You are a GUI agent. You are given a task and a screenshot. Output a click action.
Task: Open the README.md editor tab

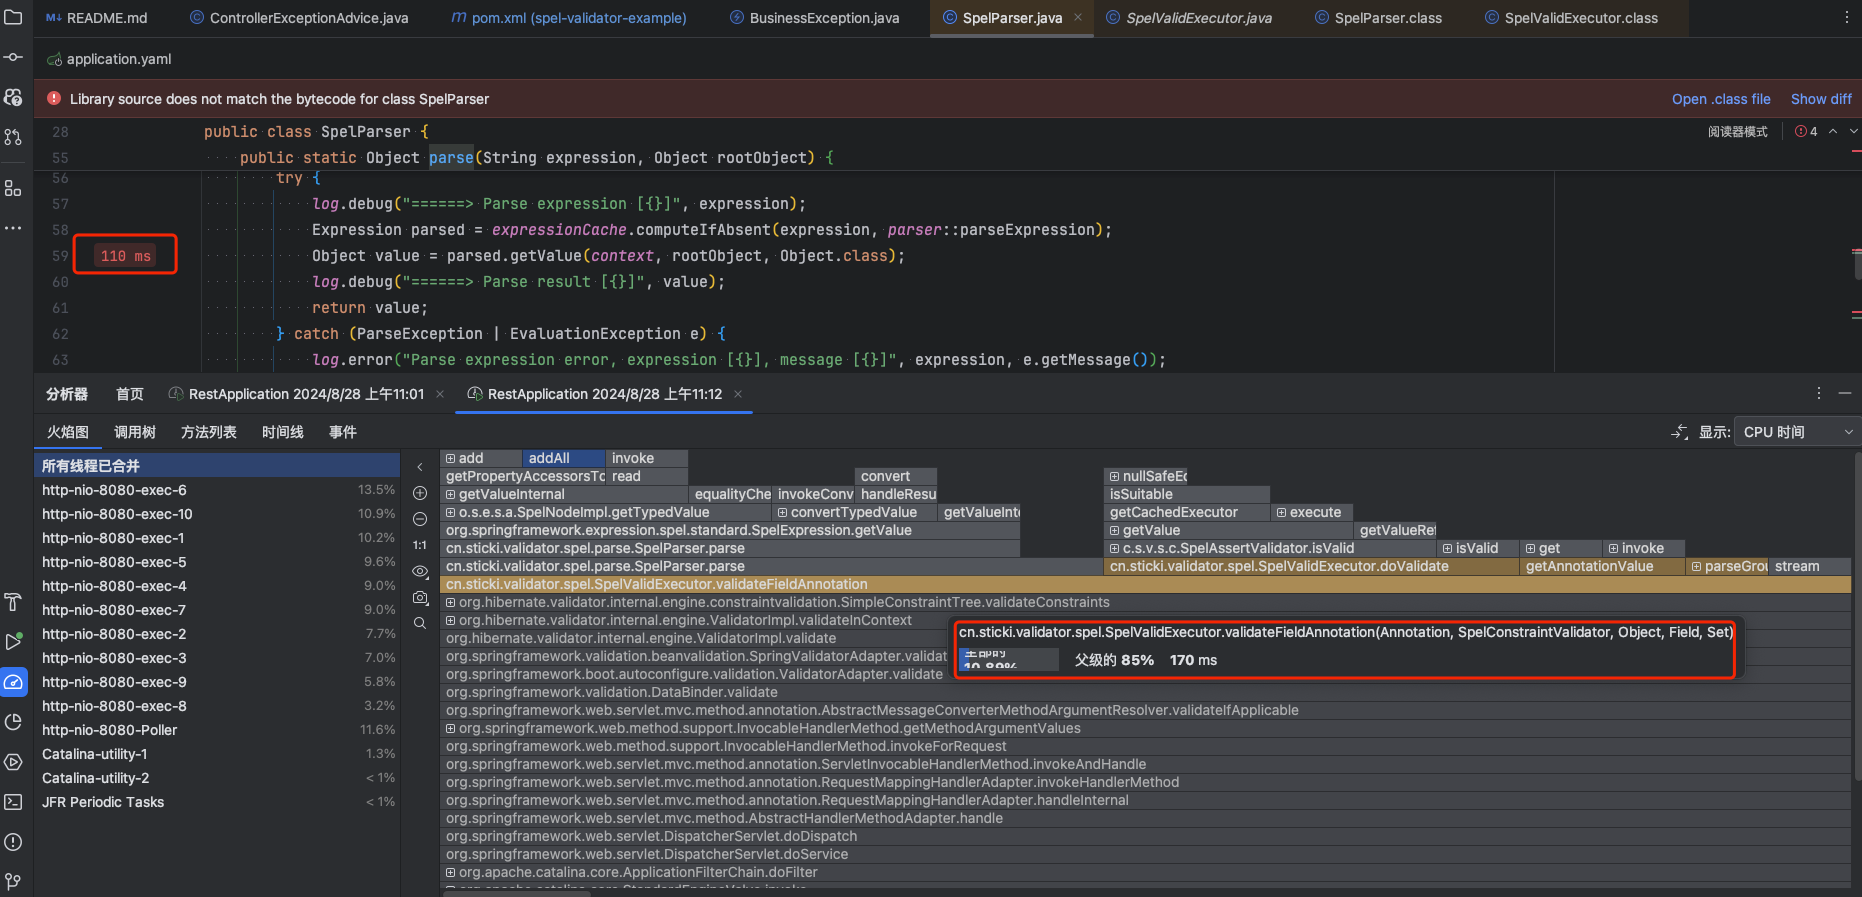[96, 18]
